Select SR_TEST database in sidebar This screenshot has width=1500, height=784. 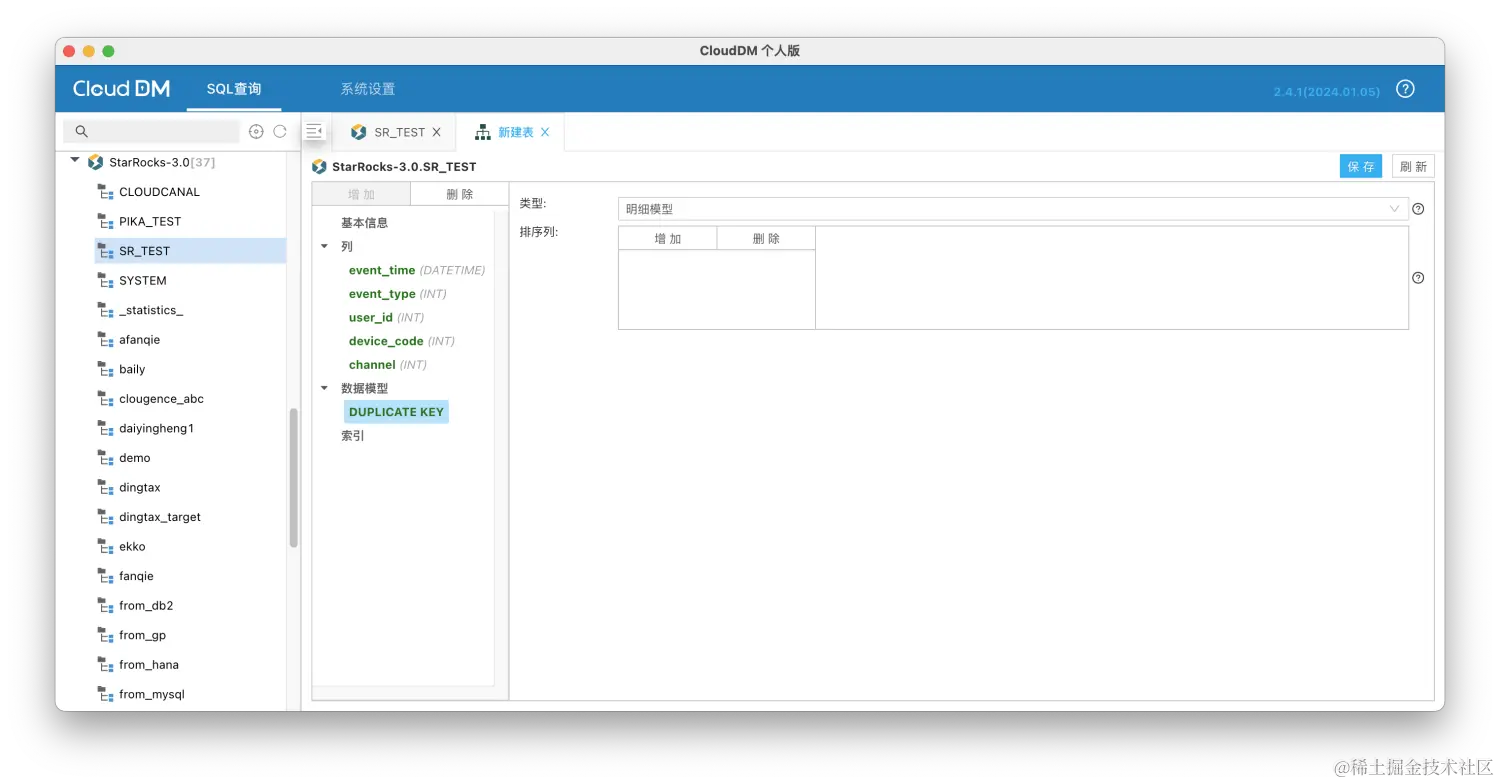pos(190,251)
